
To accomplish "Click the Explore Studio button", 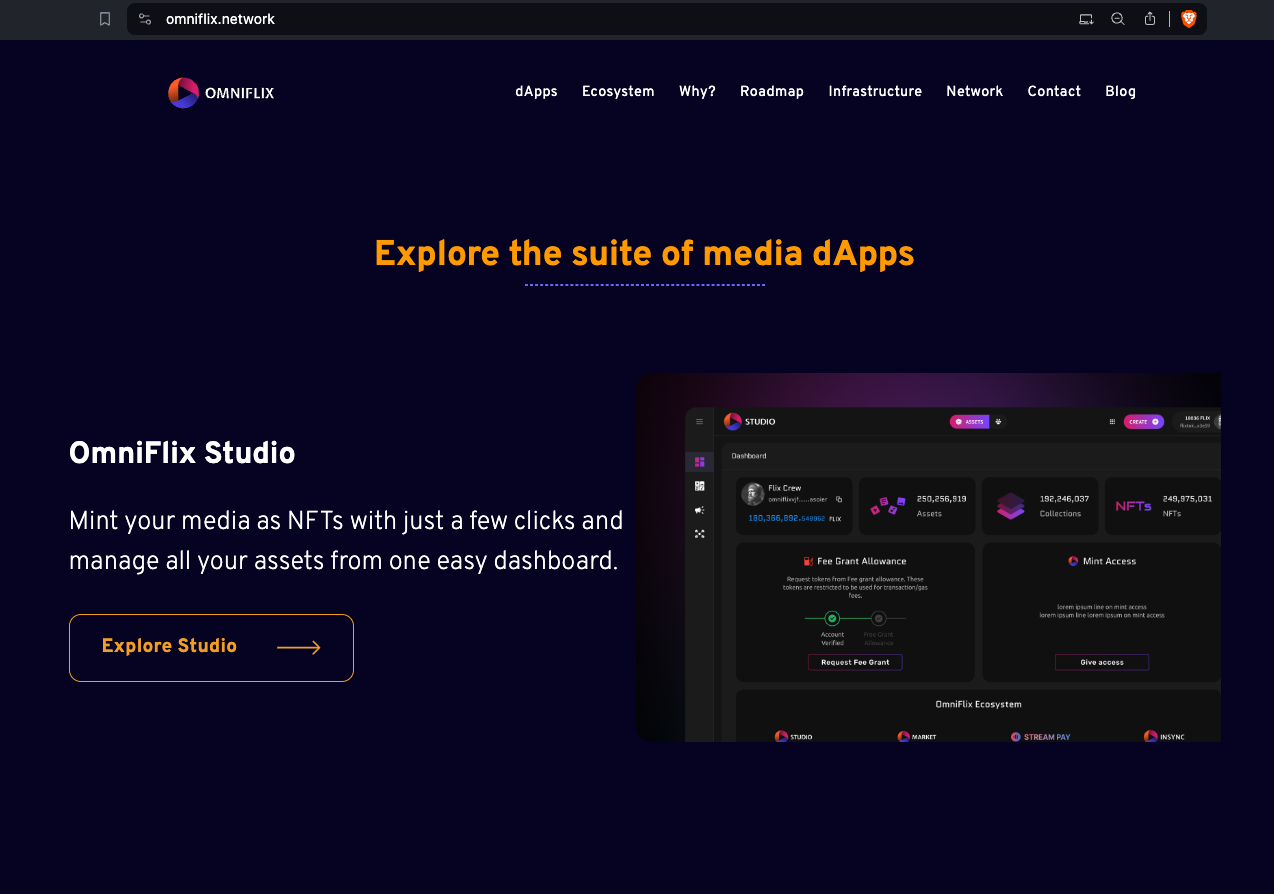I will point(211,648).
